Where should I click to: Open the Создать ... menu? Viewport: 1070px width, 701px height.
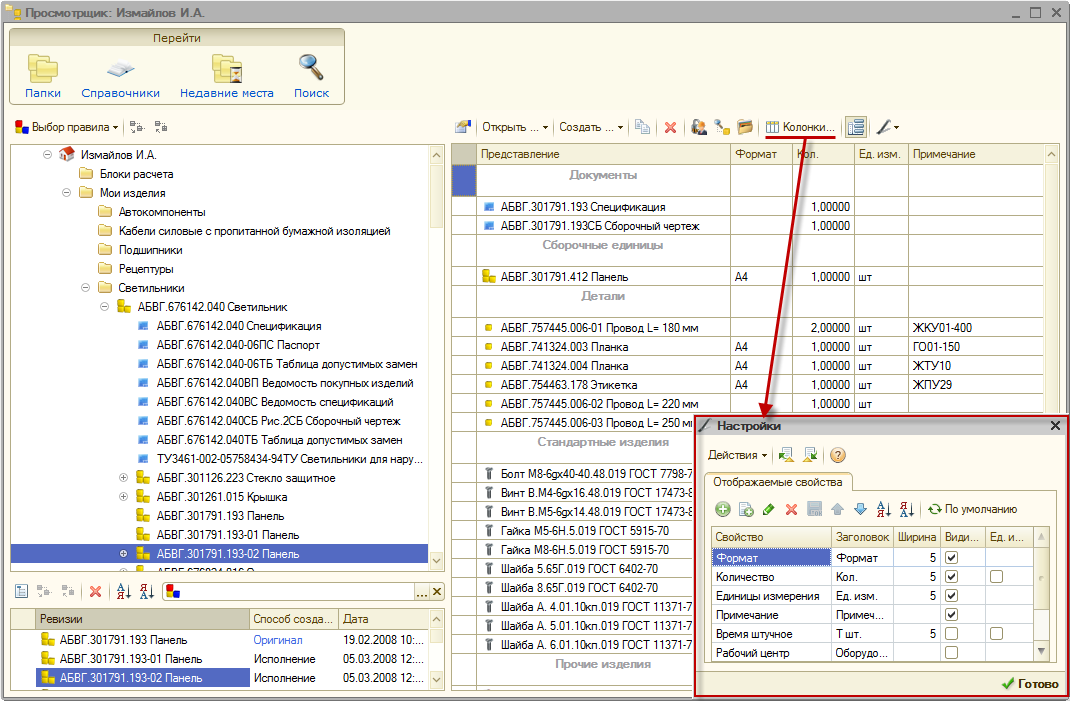590,128
